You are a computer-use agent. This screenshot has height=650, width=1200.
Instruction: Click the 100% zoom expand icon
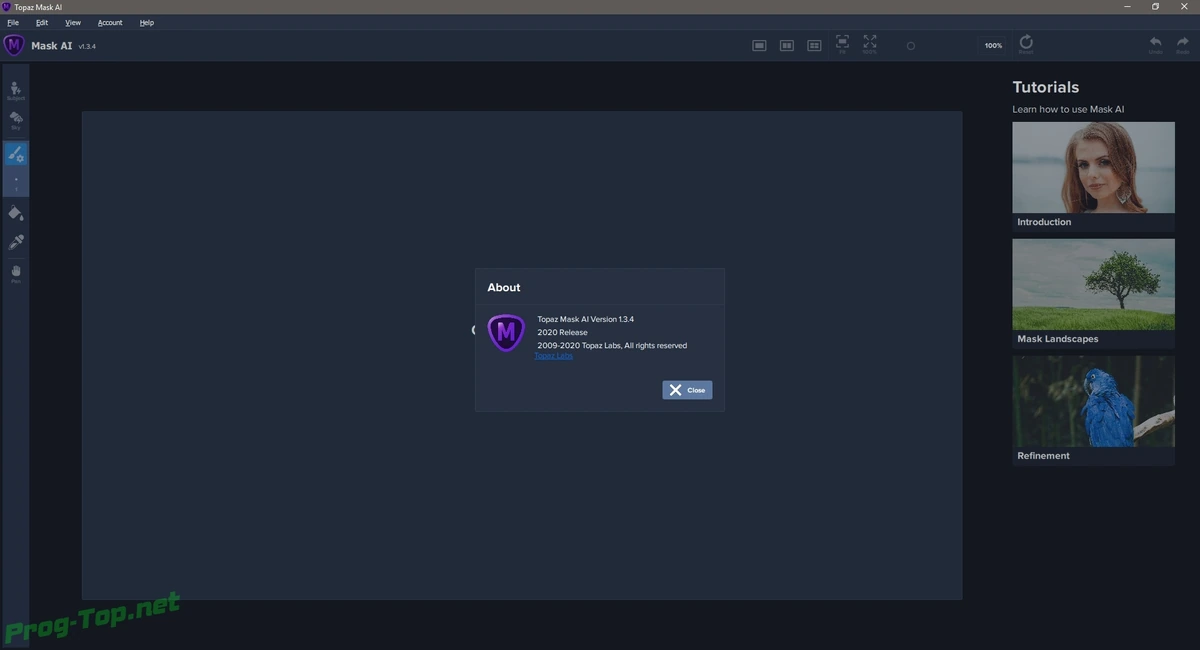tap(870, 44)
